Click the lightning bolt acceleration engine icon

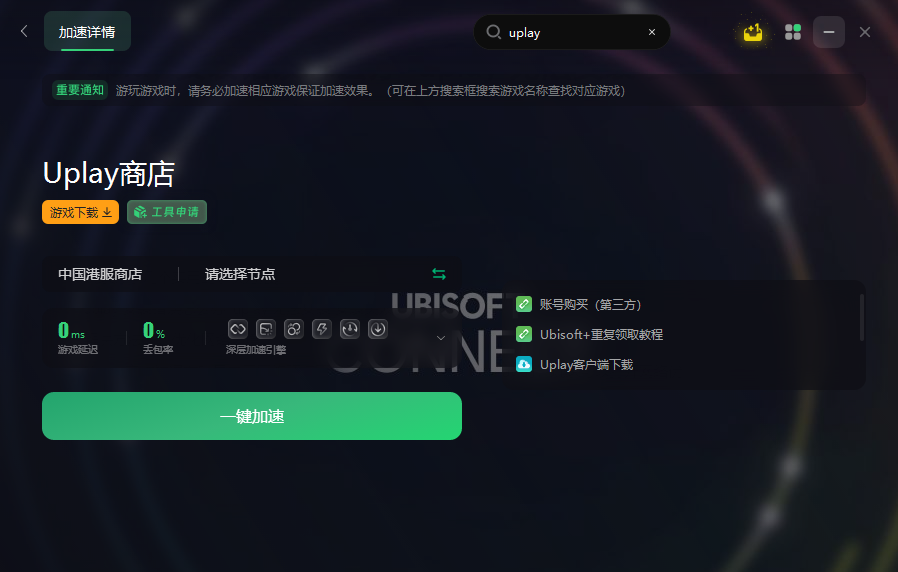(322, 329)
